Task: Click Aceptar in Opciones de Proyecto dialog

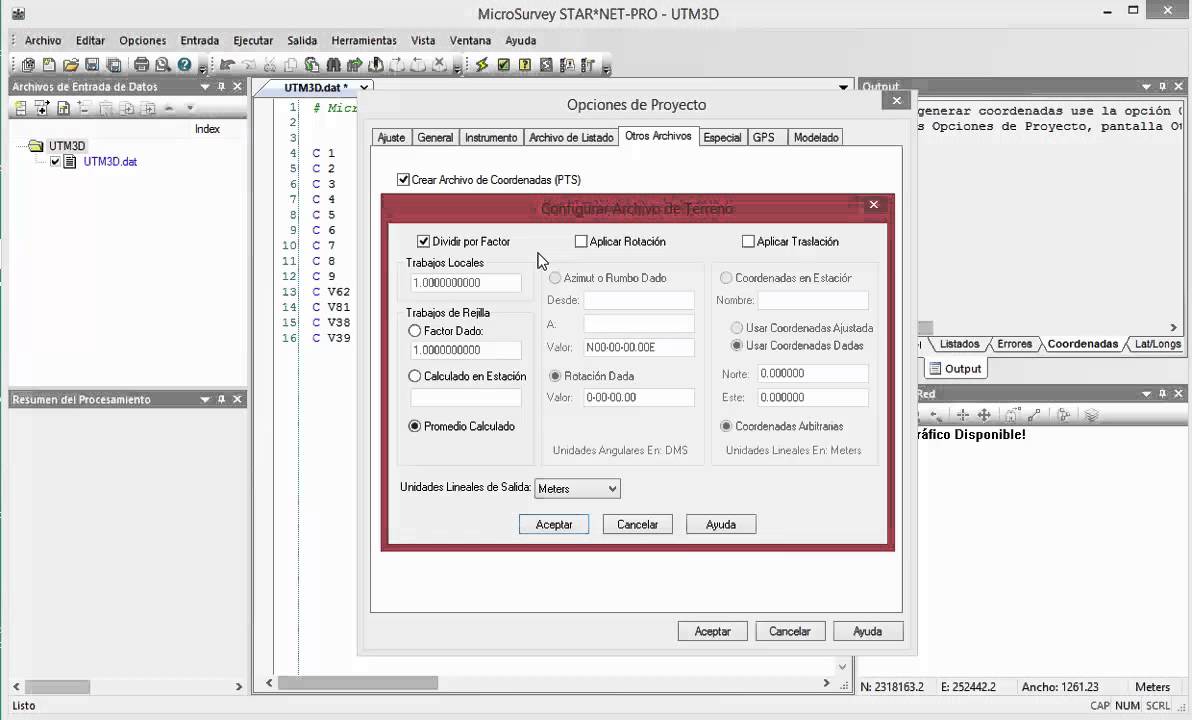Action: point(713,632)
